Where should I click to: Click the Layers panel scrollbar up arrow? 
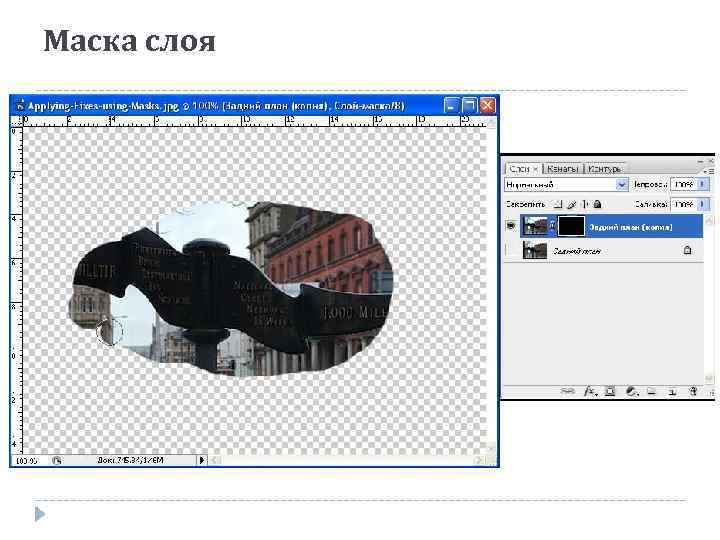pyautogui.click(x=708, y=219)
